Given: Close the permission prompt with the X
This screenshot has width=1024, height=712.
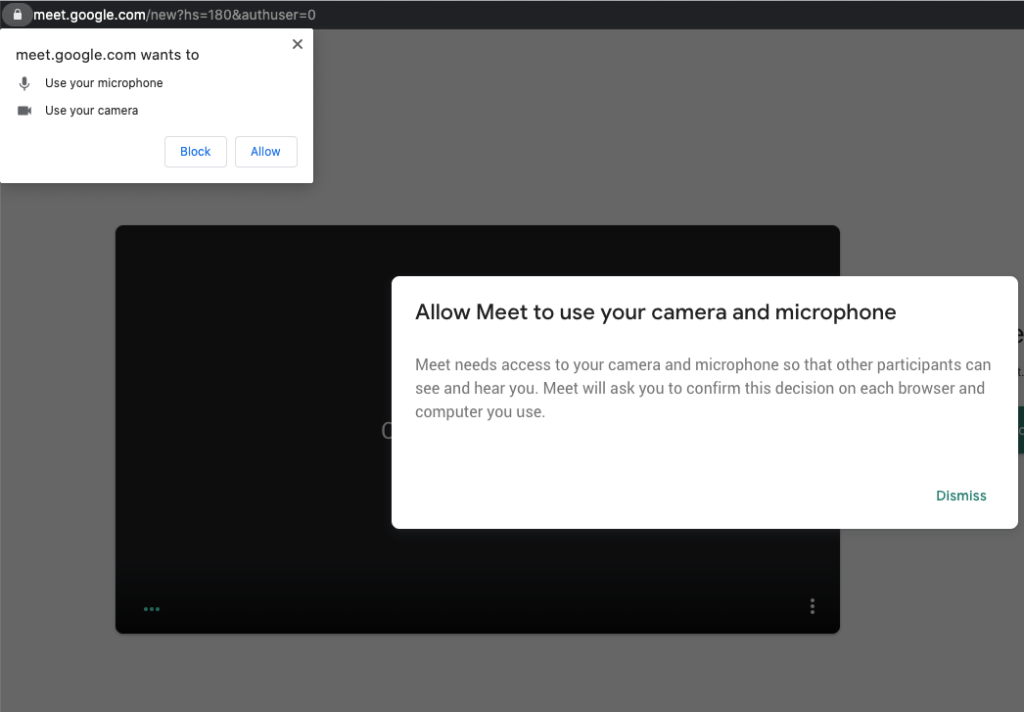Looking at the screenshot, I should tap(297, 44).
